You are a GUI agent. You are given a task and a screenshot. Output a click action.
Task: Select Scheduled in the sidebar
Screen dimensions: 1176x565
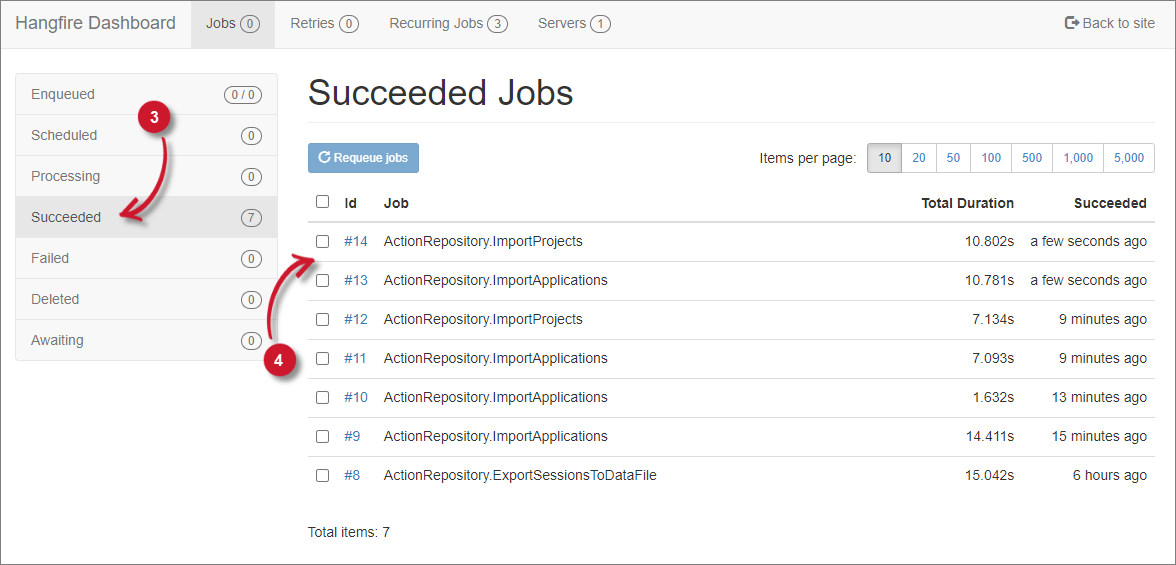coord(146,136)
